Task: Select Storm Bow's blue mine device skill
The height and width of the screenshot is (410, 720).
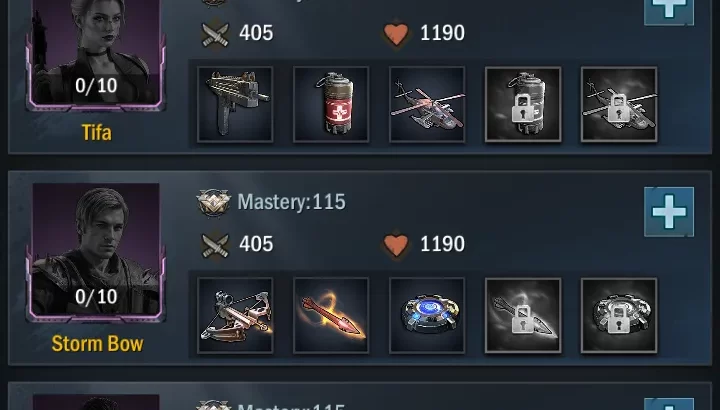Action: click(427, 315)
